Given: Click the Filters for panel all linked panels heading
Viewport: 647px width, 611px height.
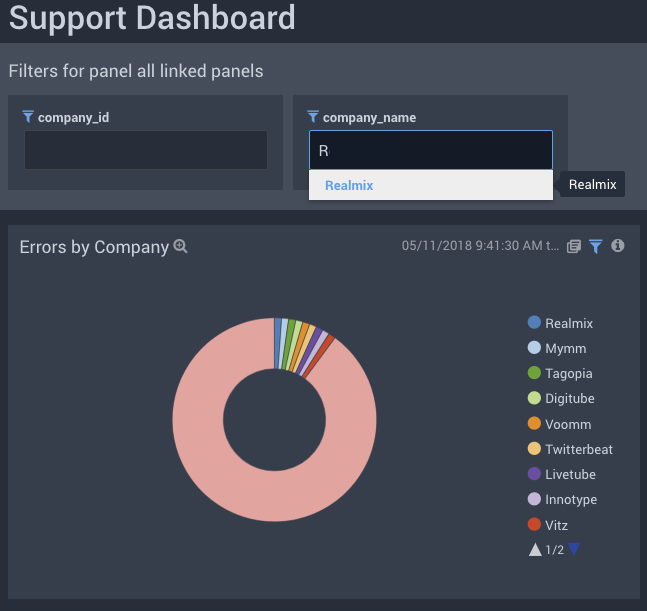Looking at the screenshot, I should 136,71.
